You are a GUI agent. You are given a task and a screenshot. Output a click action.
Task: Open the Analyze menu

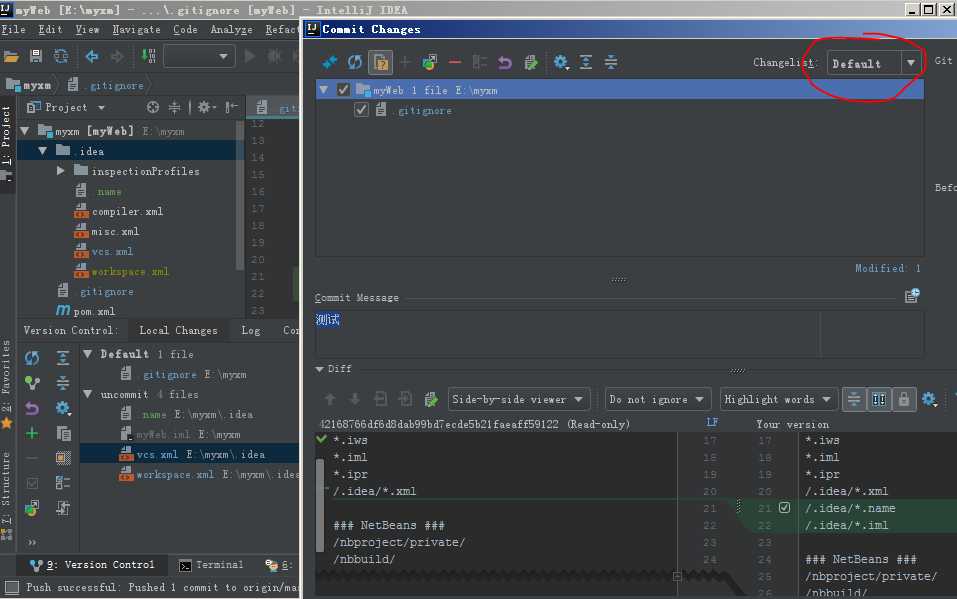[231, 29]
